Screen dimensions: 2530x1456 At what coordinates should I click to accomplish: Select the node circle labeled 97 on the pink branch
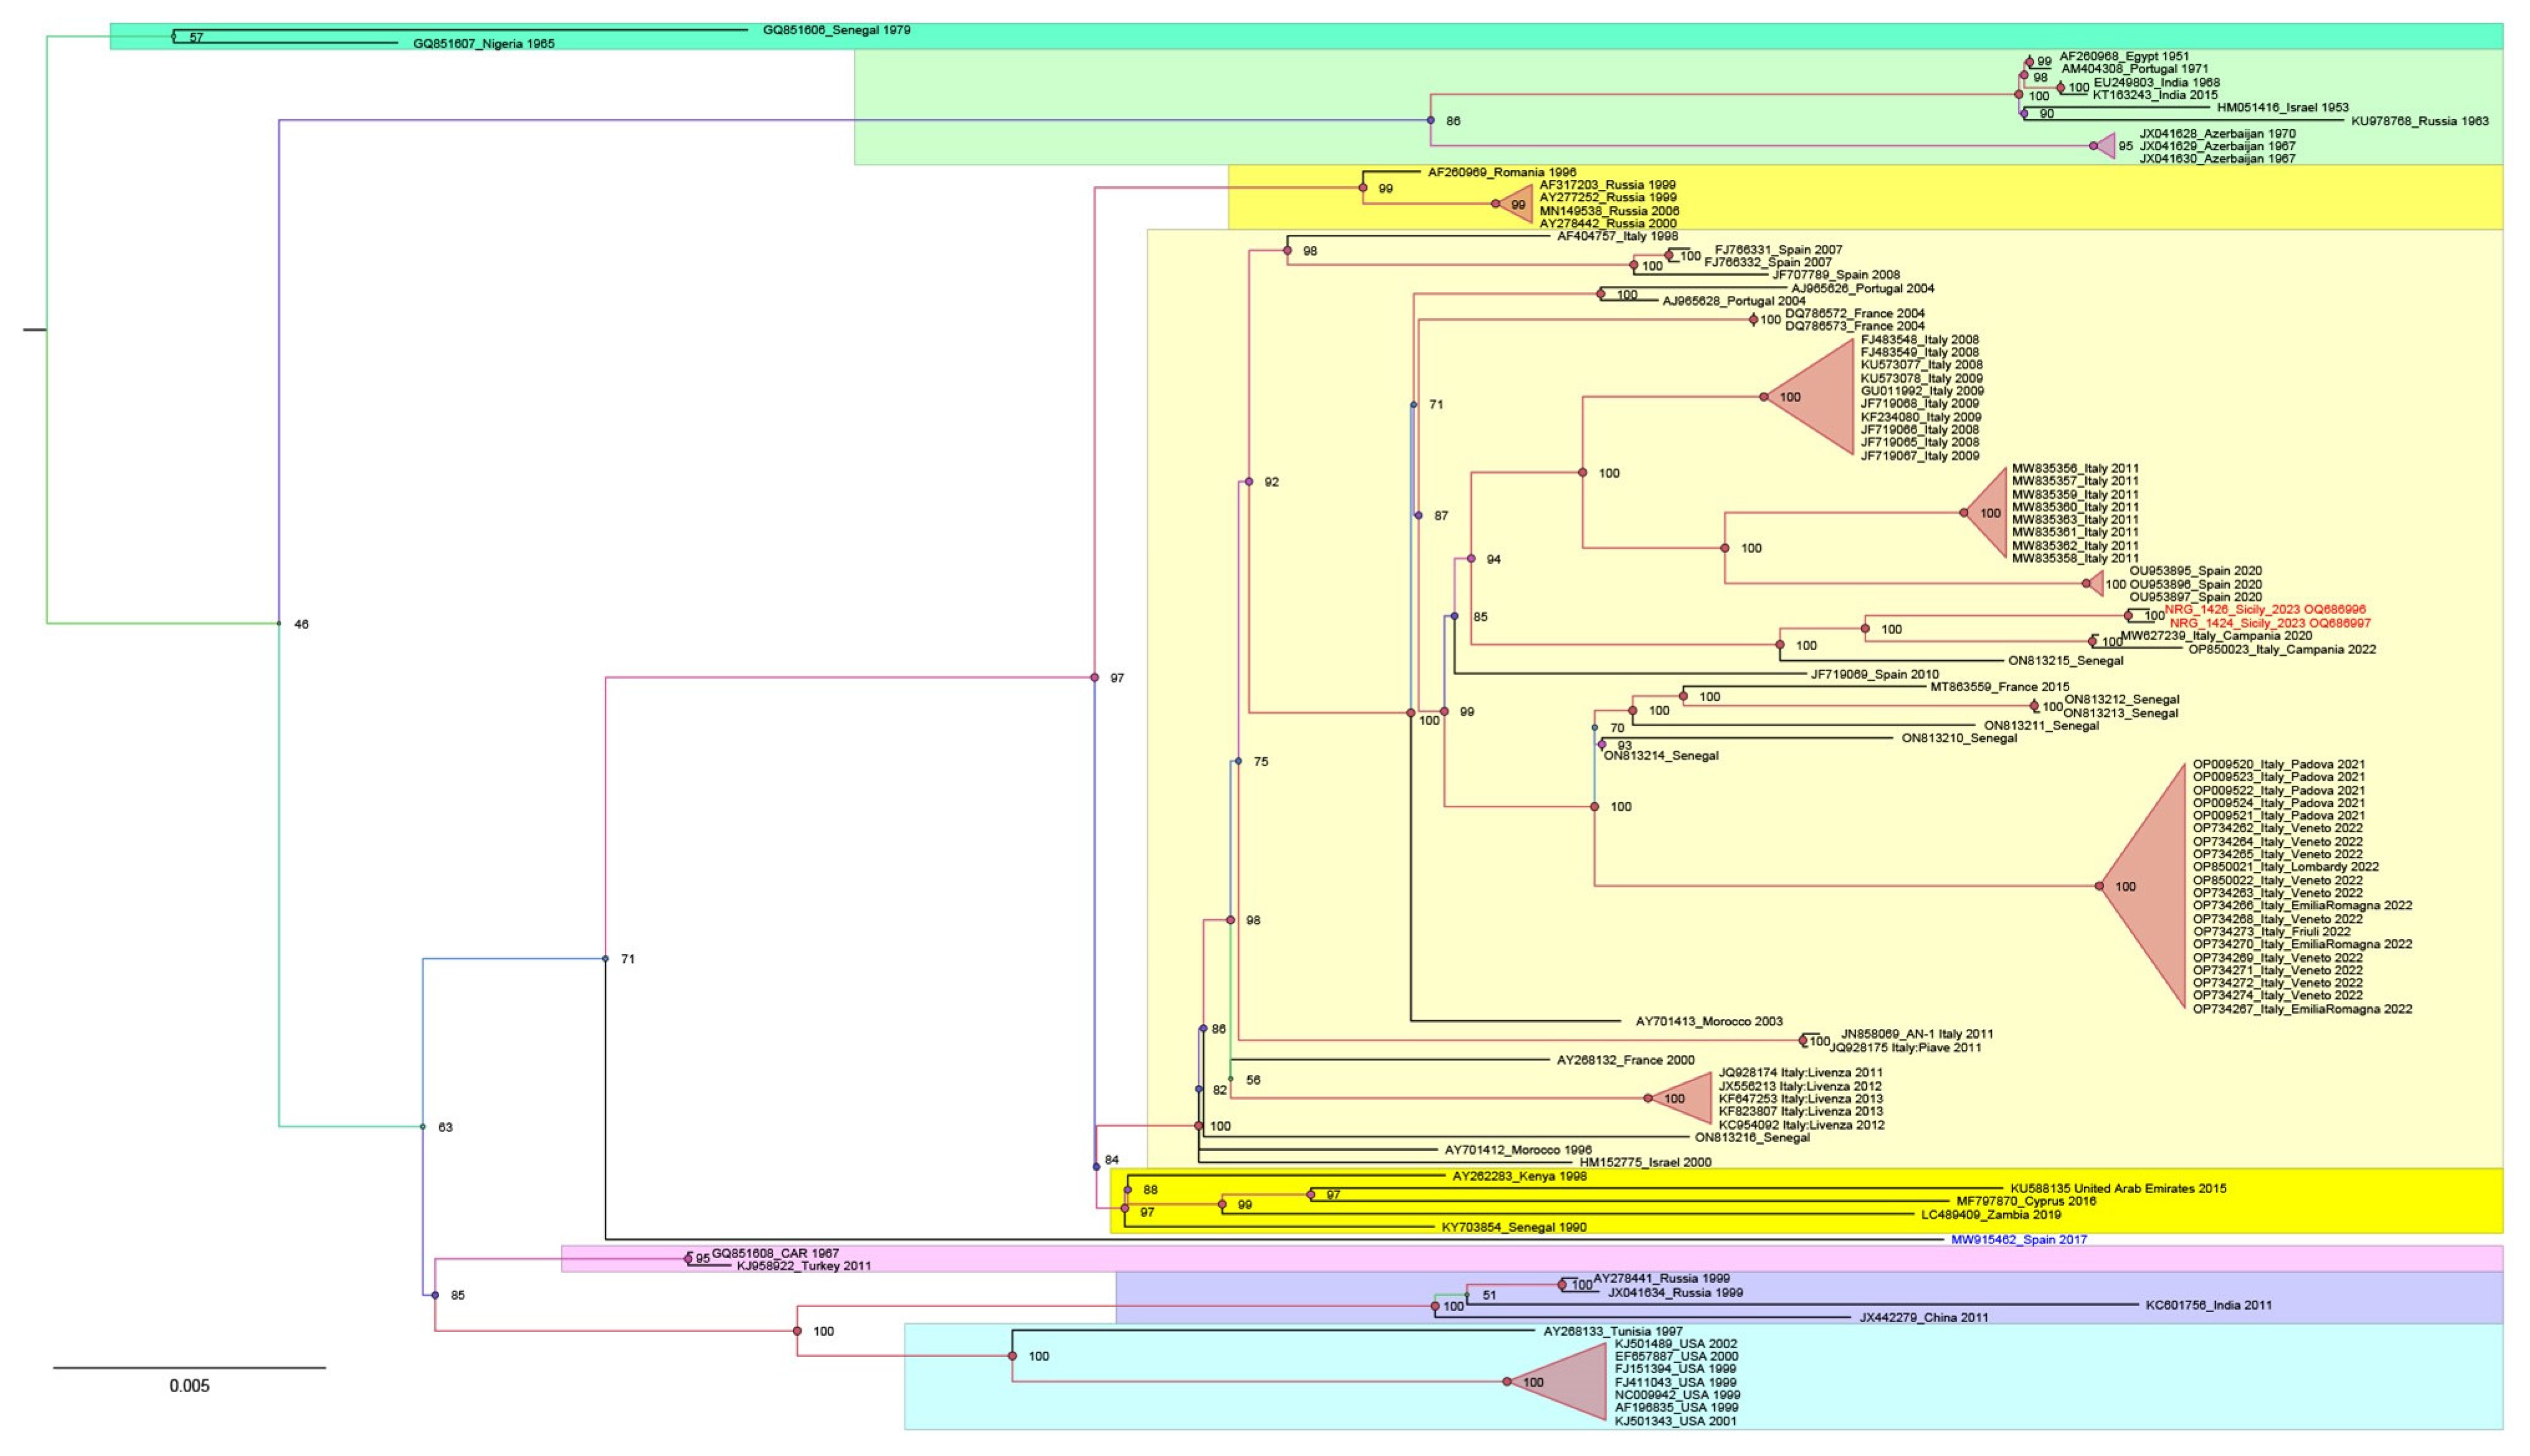click(1095, 678)
